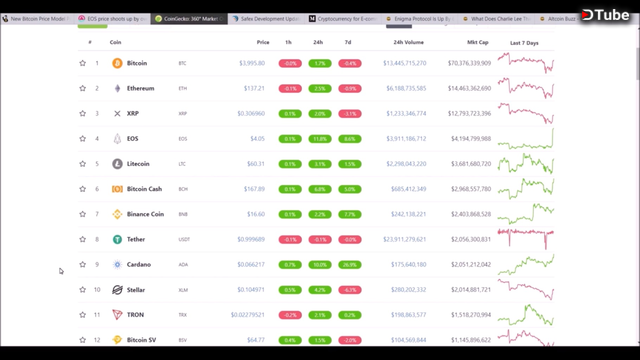640x360 pixels.
Task: Toggle the favorite star for Bitcoin
Action: 82,63
